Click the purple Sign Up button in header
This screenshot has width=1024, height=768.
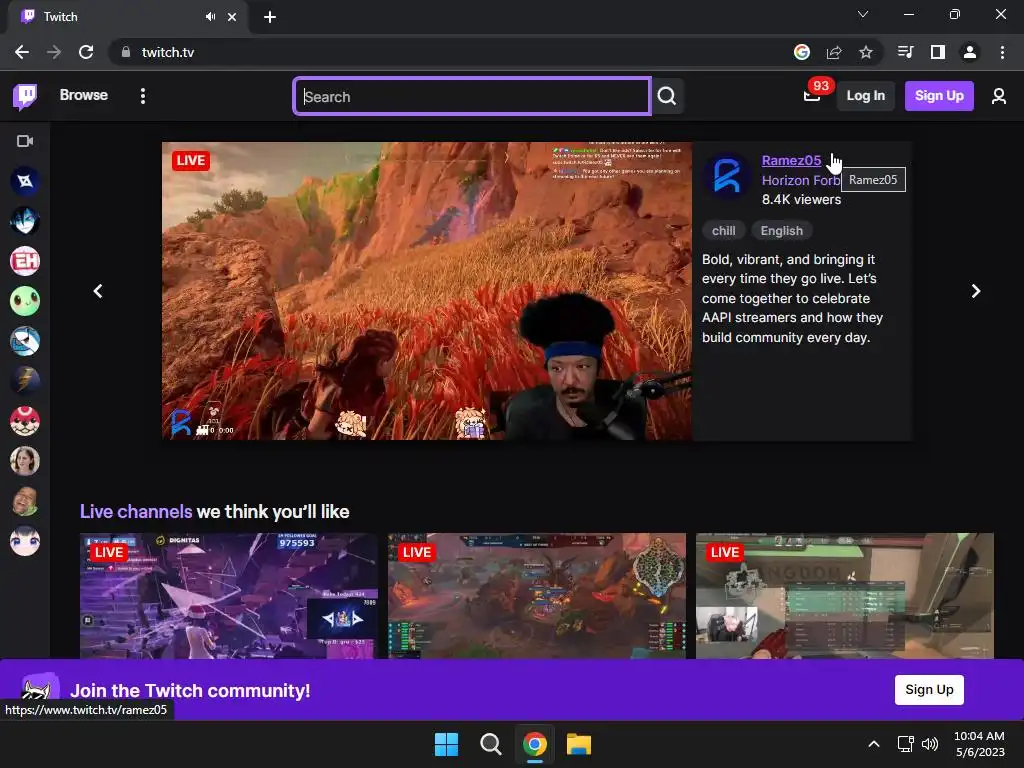(x=939, y=95)
